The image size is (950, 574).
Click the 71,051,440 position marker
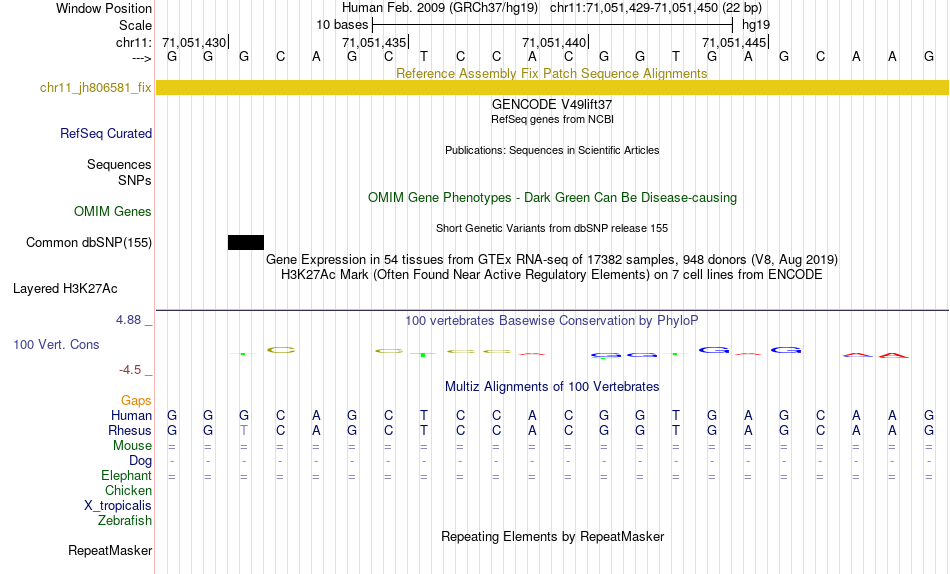pyautogui.click(x=555, y=42)
